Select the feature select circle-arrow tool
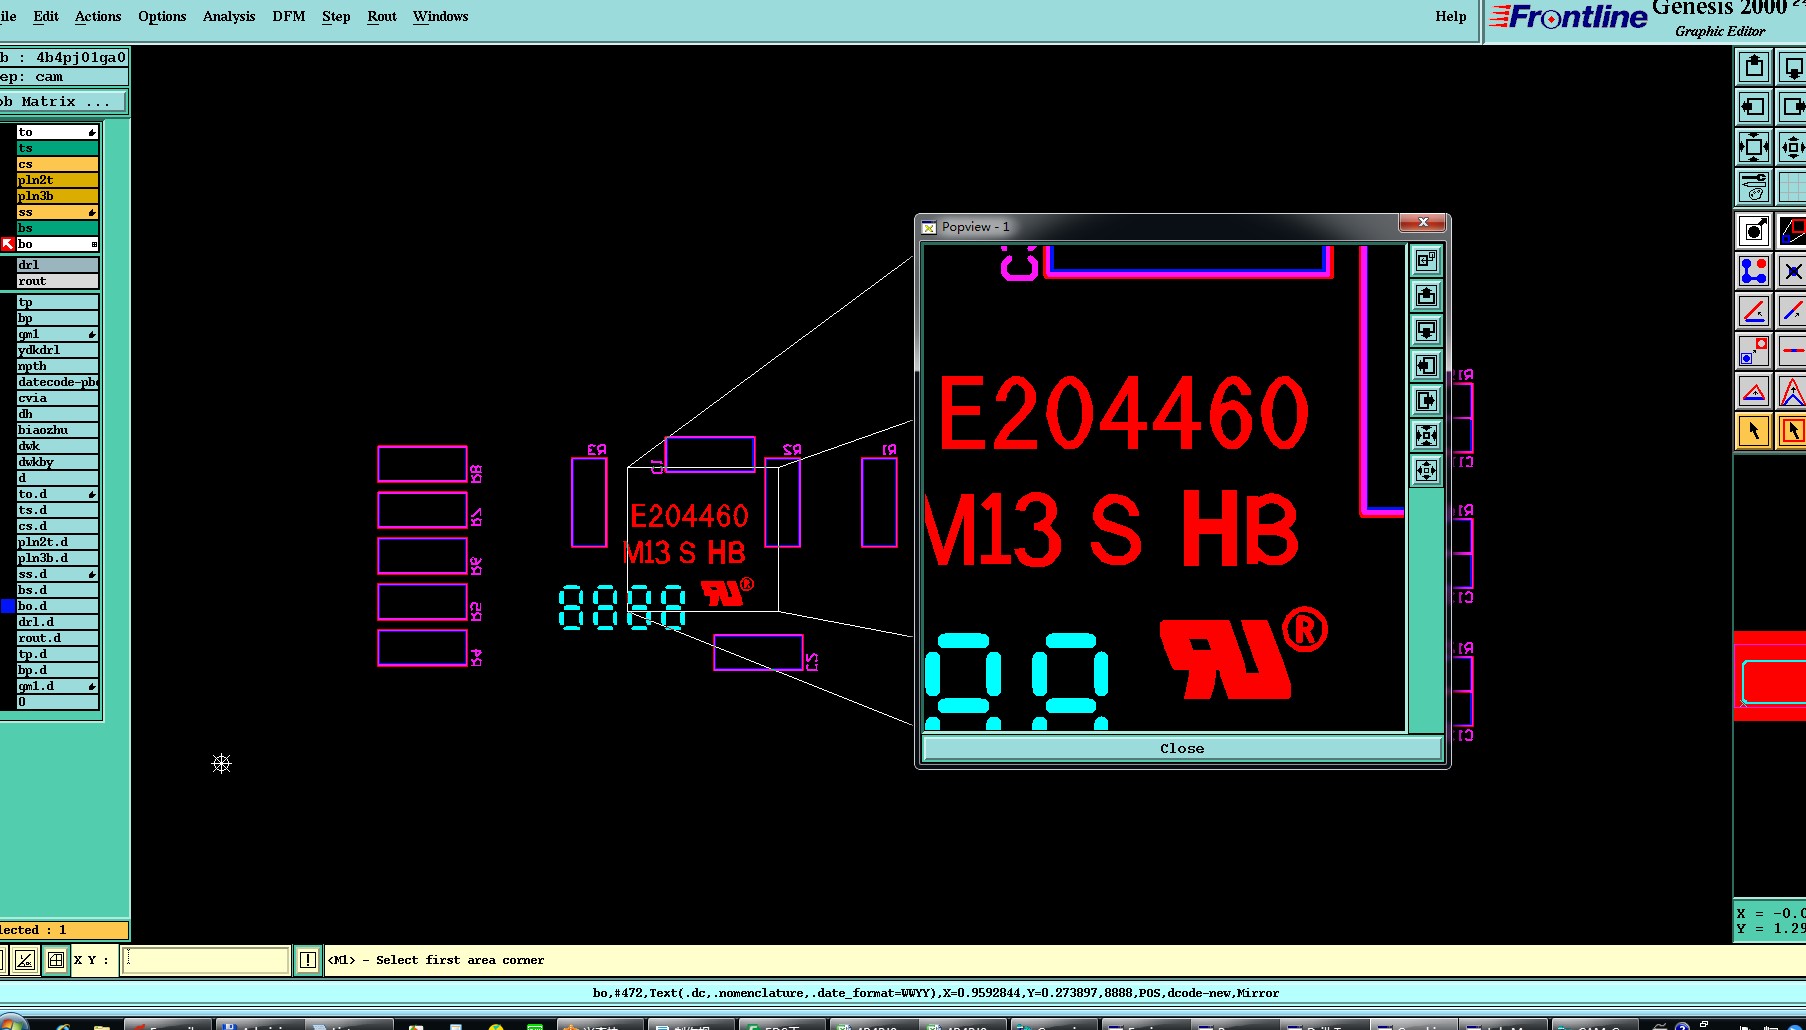This screenshot has height=1030, width=1806. click(x=1754, y=231)
